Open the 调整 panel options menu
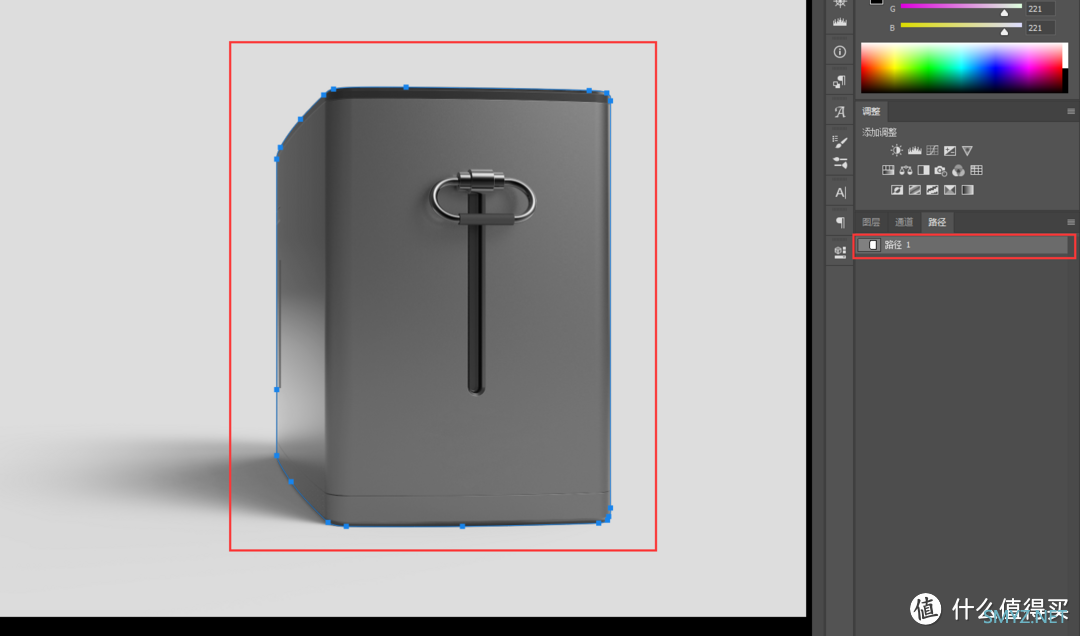 click(1071, 111)
